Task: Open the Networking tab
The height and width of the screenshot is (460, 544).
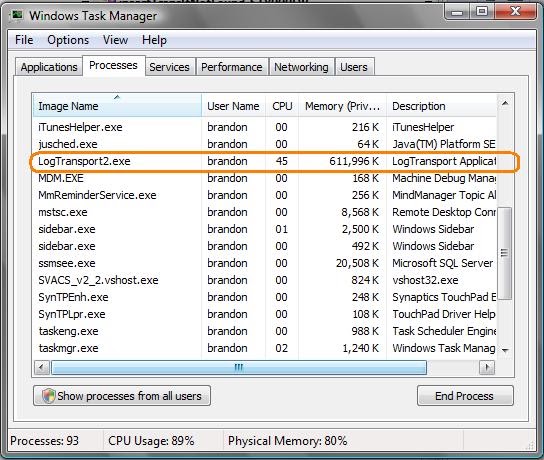Action: (x=301, y=67)
